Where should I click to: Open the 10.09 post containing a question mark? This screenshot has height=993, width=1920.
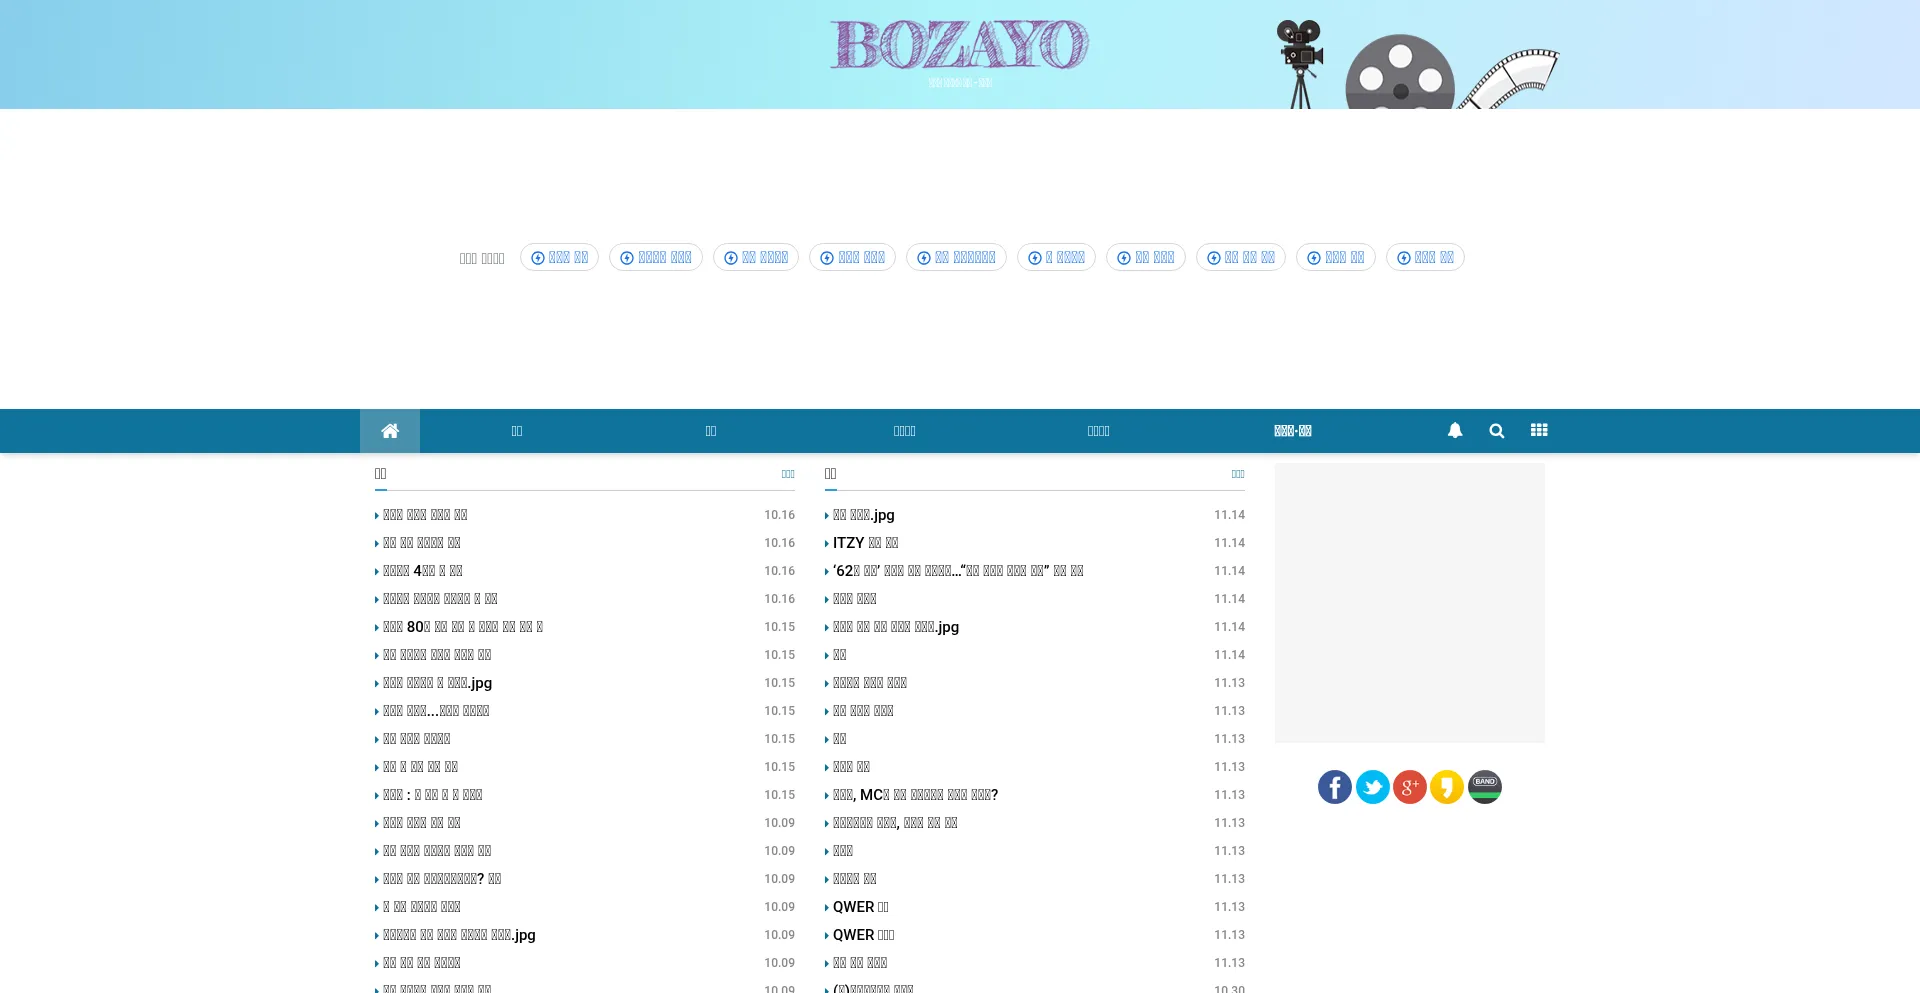tap(442, 879)
